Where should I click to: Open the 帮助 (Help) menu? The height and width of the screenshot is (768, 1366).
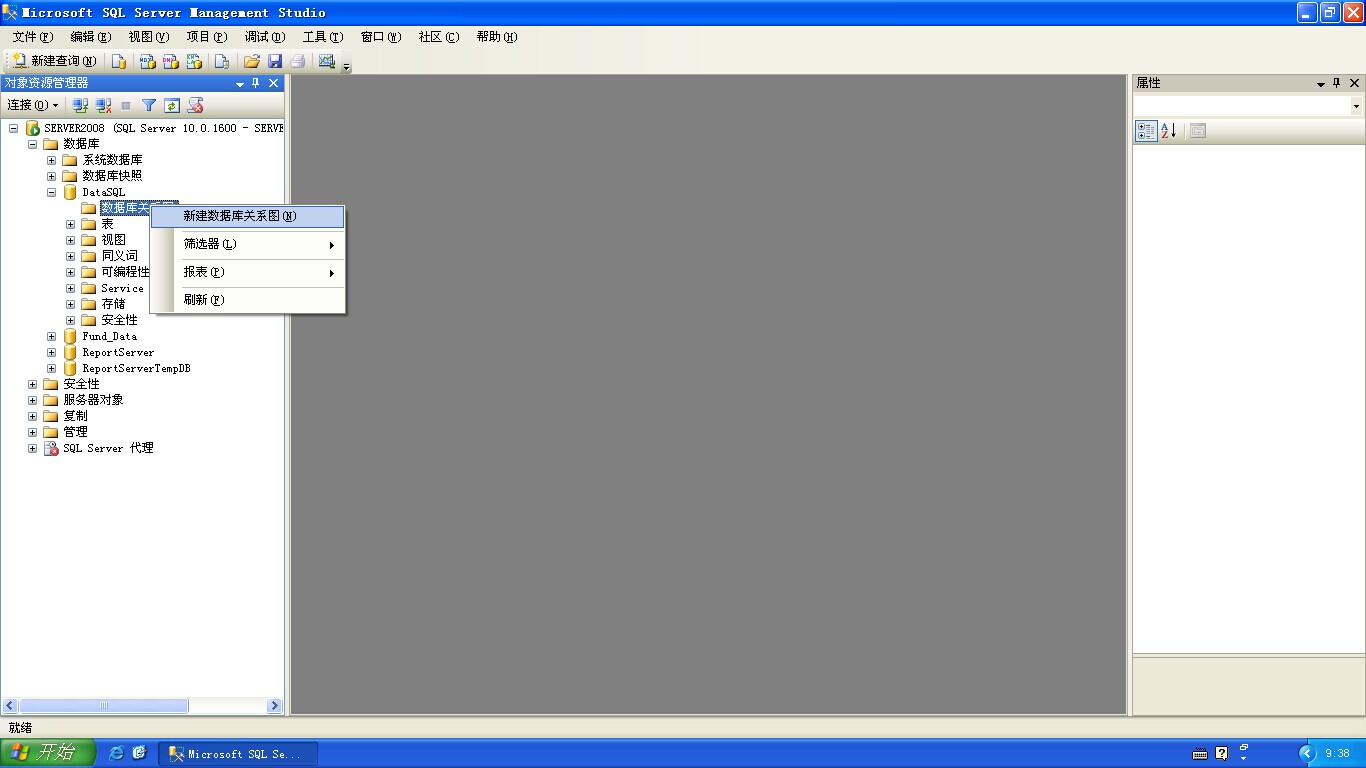coord(497,37)
